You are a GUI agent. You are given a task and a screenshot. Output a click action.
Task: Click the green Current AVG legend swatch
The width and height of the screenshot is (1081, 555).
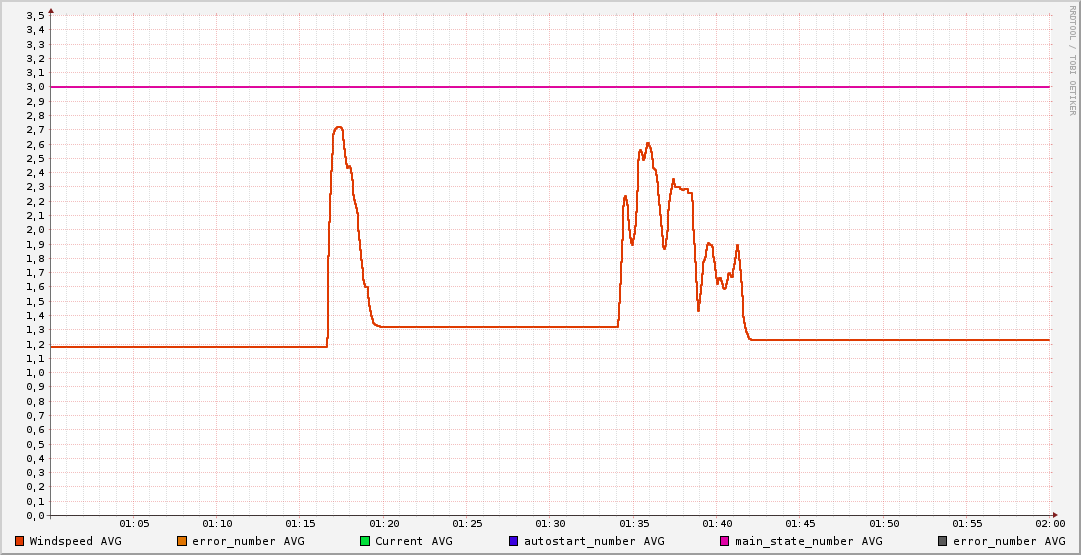coord(365,541)
